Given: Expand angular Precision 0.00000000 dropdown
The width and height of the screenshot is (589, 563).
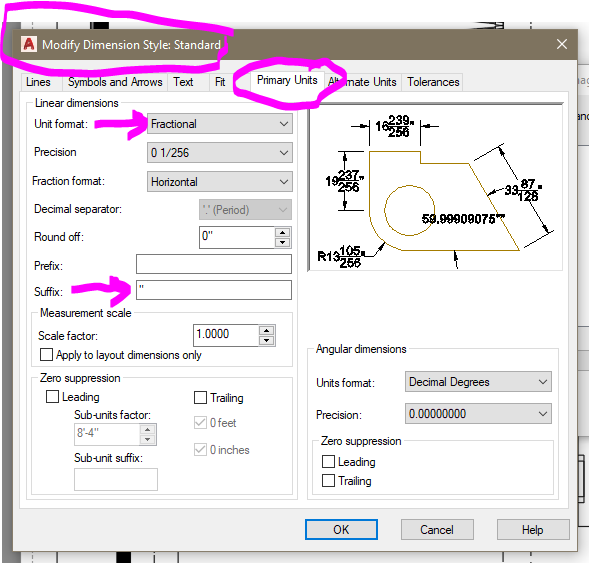Looking at the screenshot, I should pyautogui.click(x=478, y=414).
